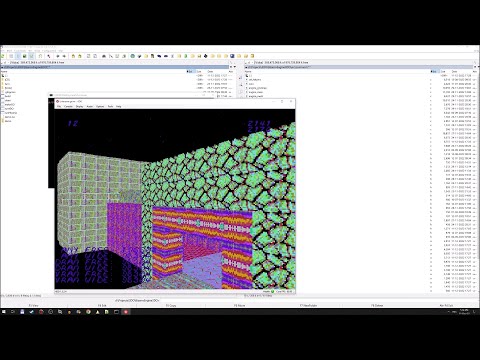Open the emulator's File menu

59,106
